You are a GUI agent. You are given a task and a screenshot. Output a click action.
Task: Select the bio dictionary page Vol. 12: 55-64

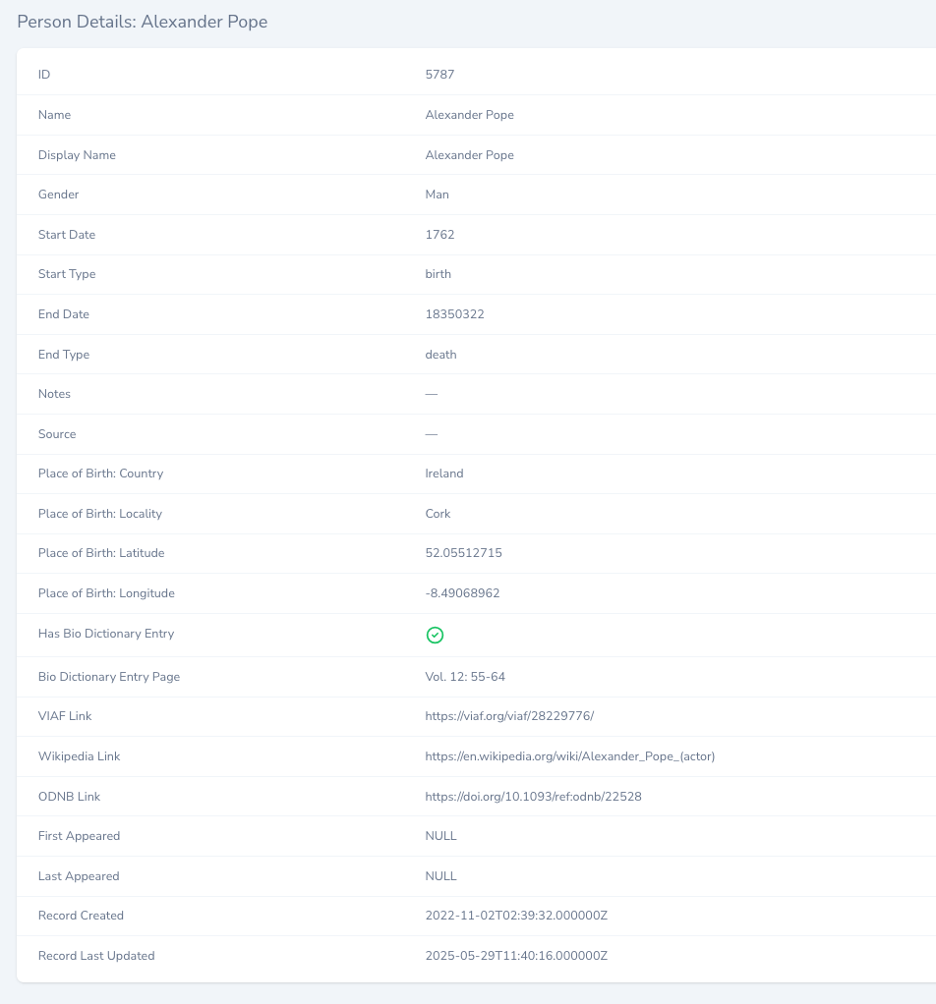click(x=465, y=677)
